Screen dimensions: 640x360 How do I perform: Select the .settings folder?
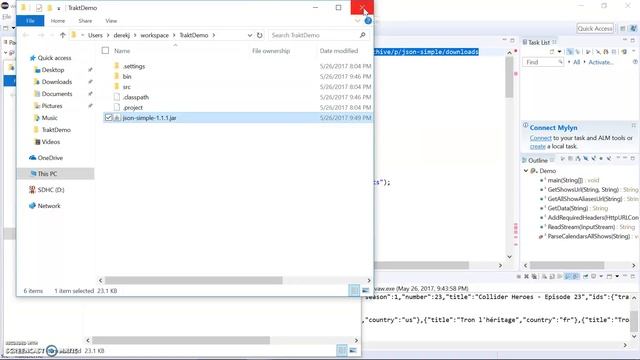click(134, 66)
